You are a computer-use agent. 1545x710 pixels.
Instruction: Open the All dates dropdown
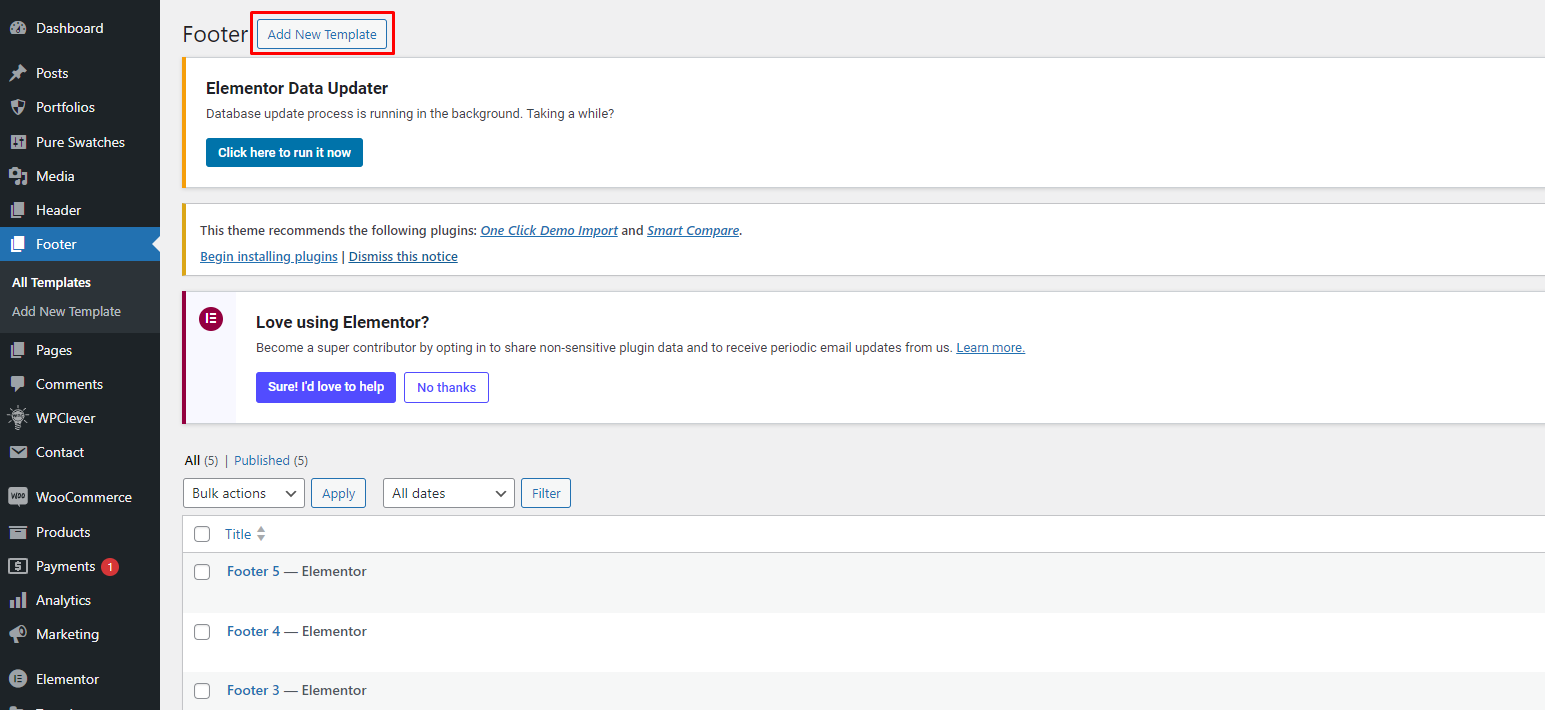[x=449, y=493]
